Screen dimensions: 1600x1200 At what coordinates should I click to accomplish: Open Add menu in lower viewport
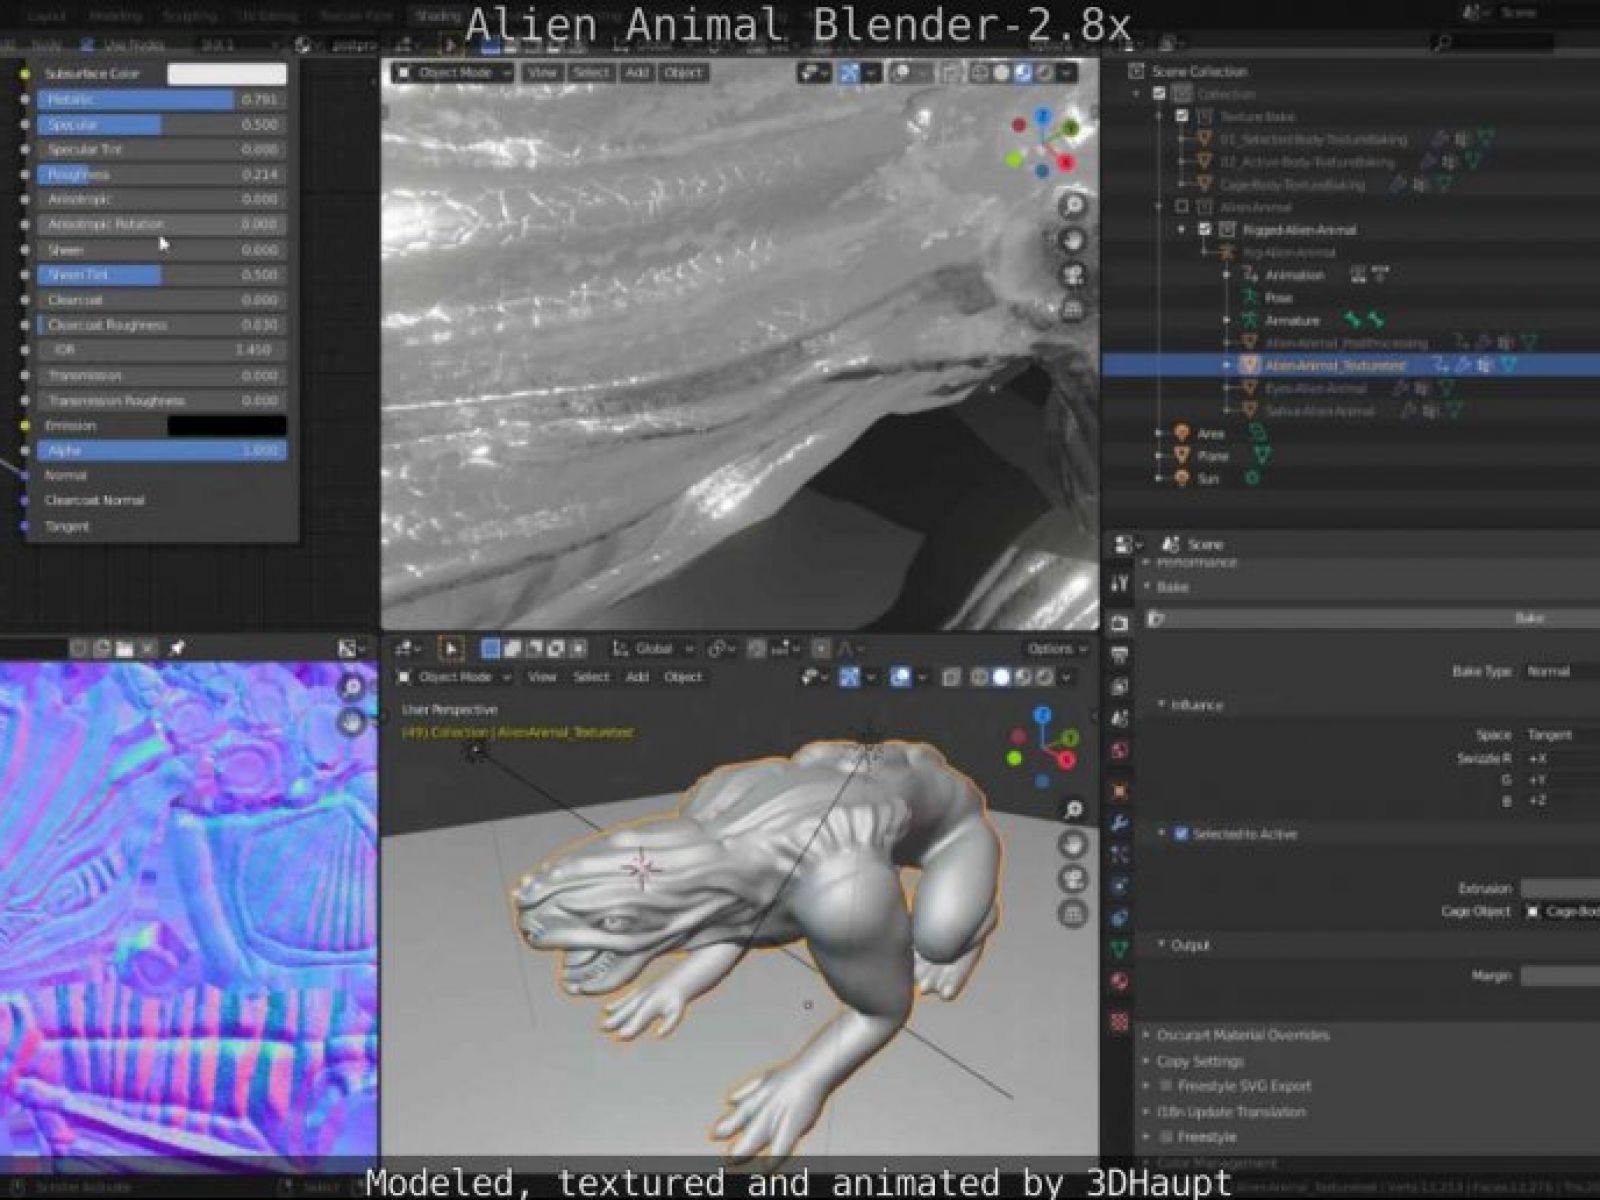pyautogui.click(x=637, y=677)
